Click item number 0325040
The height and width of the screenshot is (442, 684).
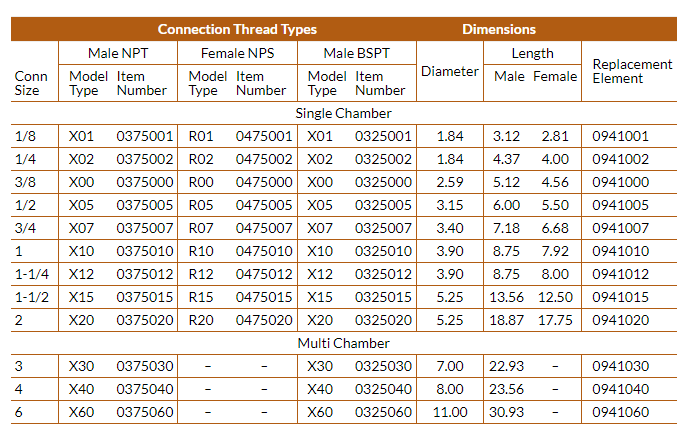click(x=383, y=389)
